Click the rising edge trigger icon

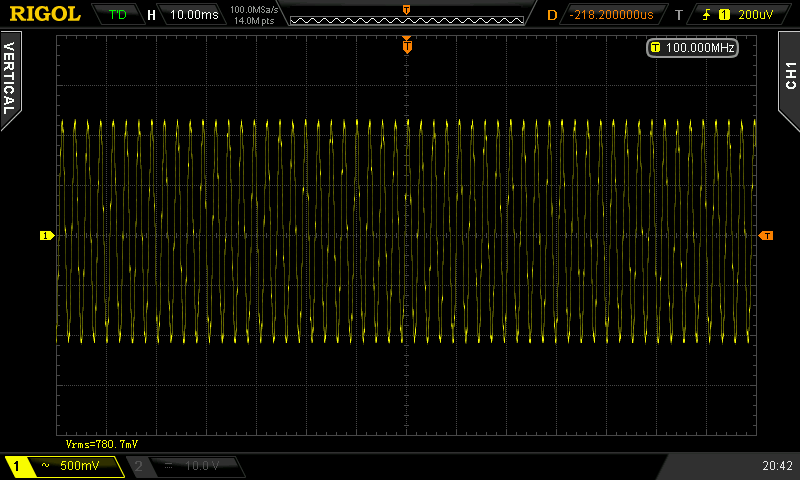coord(706,15)
